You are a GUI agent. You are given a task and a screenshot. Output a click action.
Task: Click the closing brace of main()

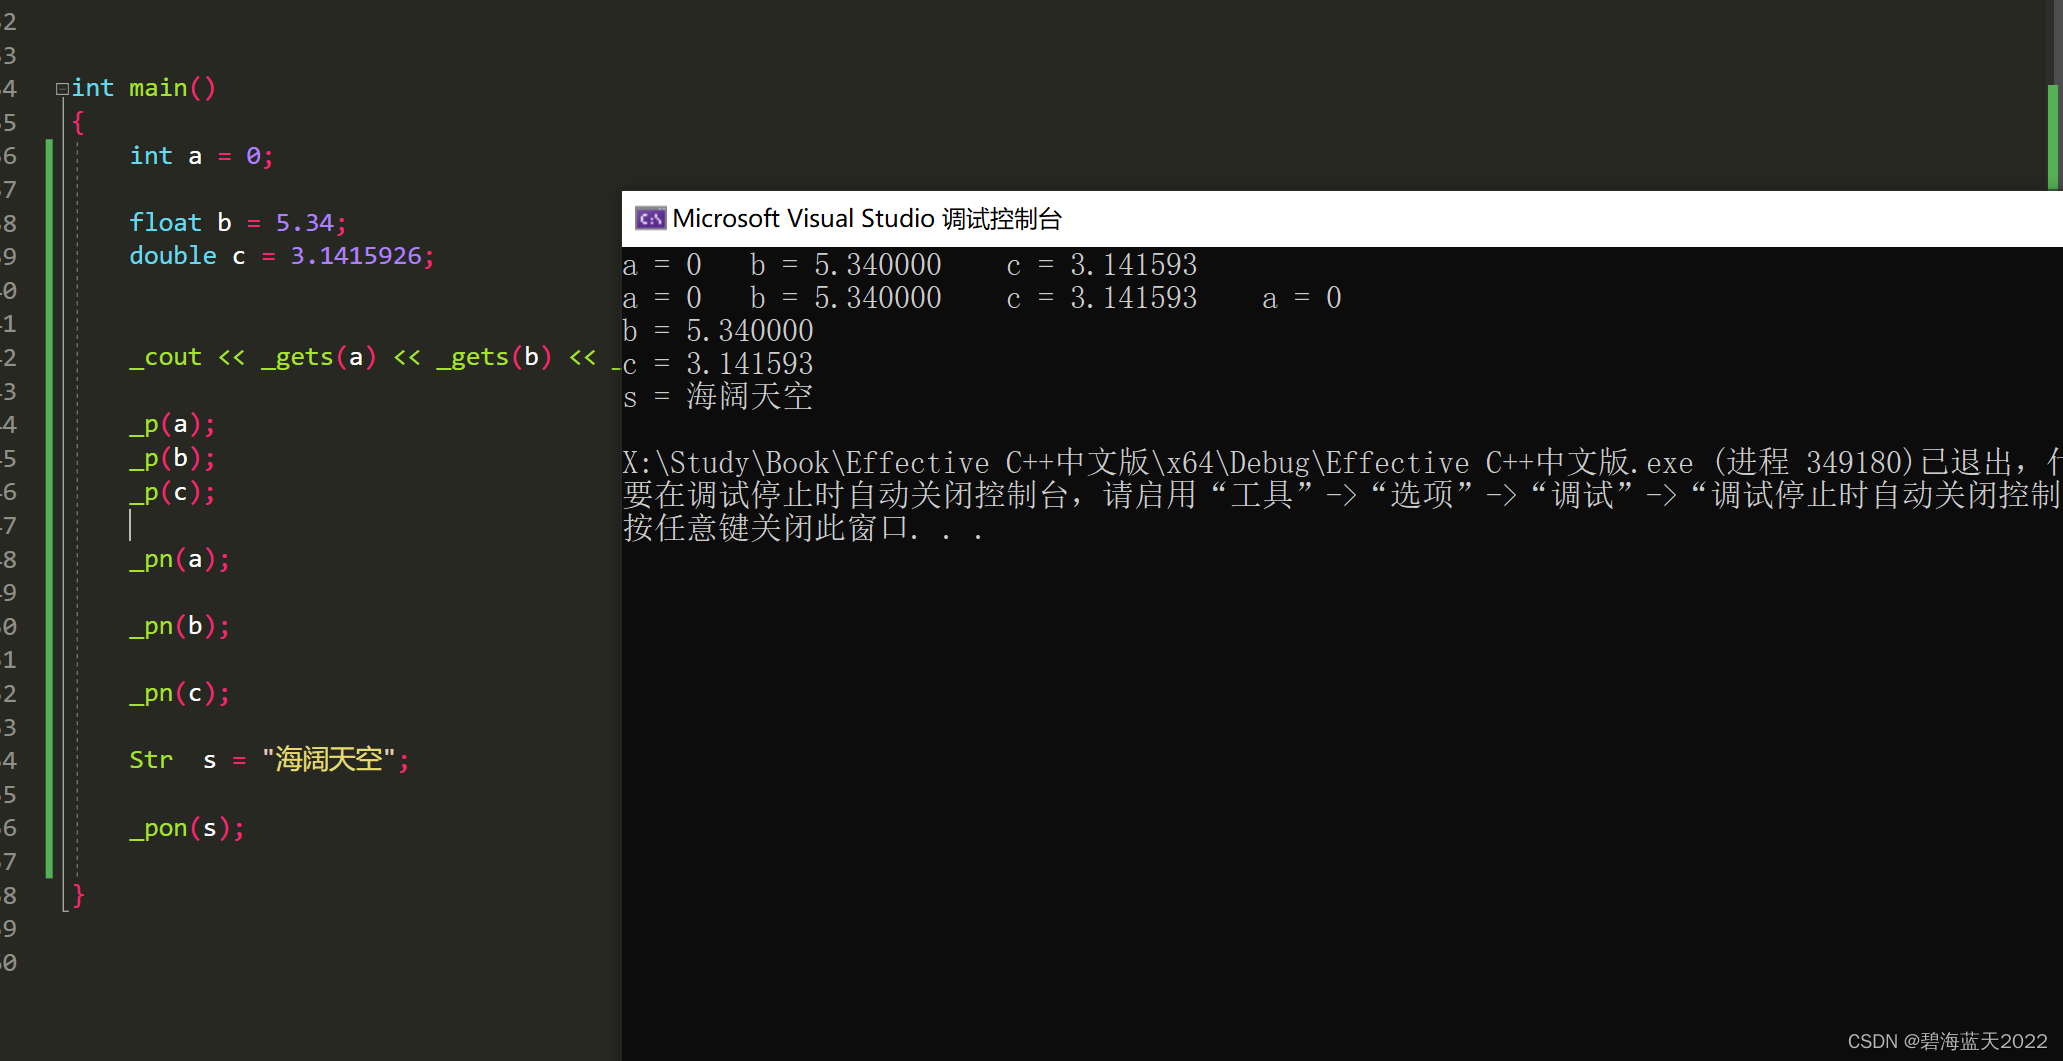pyautogui.click(x=77, y=895)
